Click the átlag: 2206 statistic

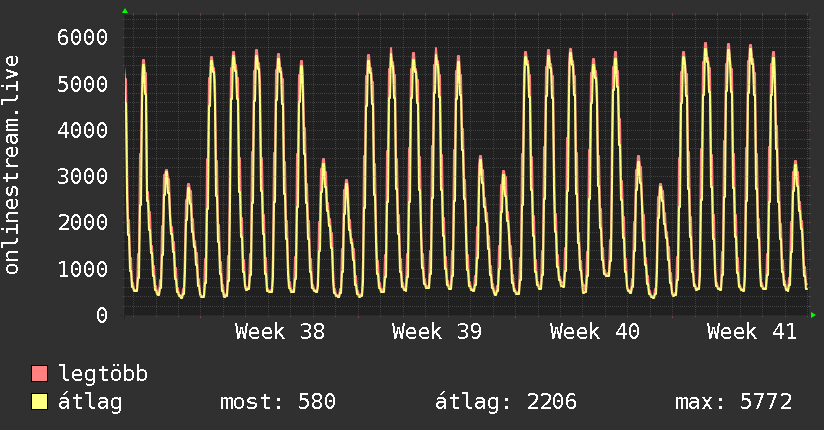506,402
